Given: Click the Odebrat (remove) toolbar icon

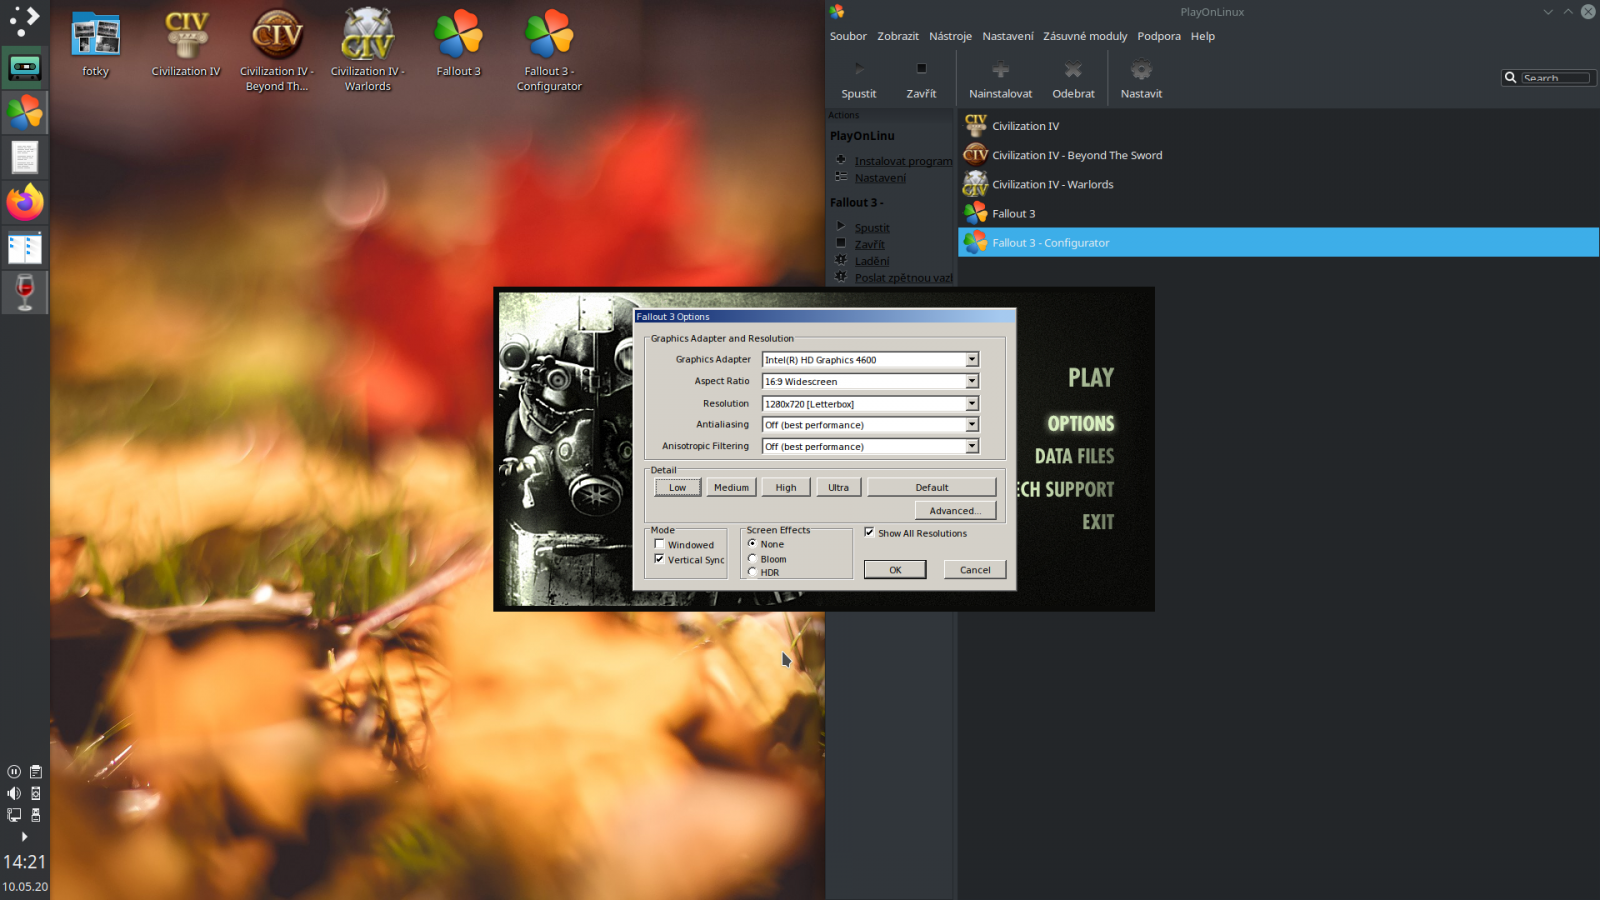Looking at the screenshot, I should click(1072, 77).
